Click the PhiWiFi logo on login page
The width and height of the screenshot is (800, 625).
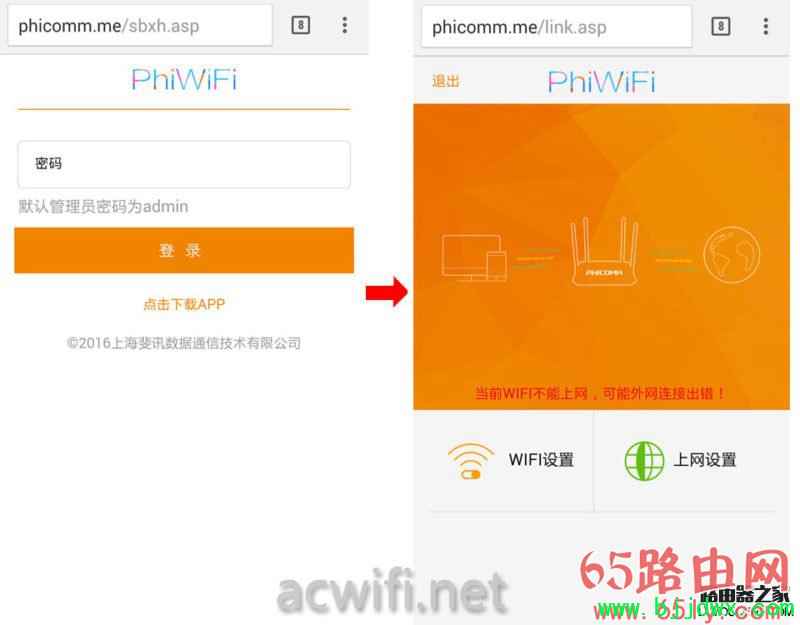pos(184,80)
